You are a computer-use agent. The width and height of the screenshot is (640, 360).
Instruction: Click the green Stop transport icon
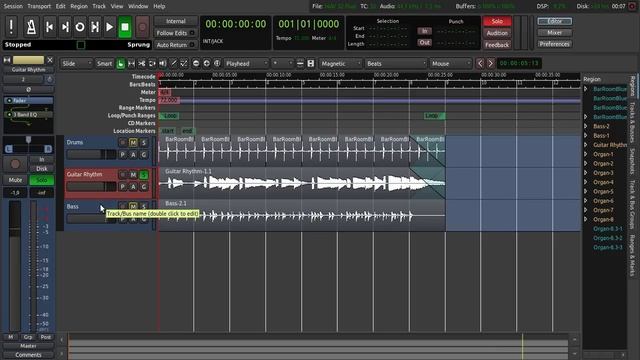pos(125,27)
